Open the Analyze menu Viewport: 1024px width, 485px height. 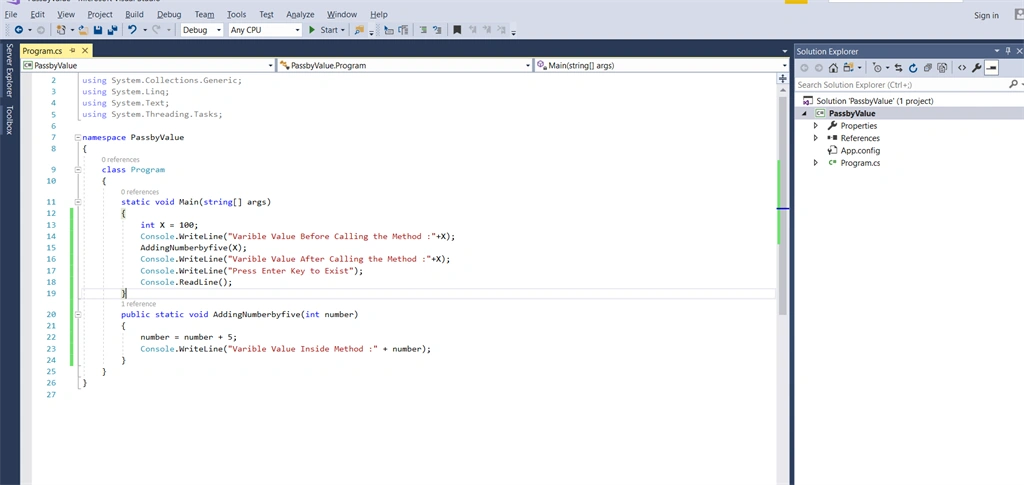pos(300,14)
